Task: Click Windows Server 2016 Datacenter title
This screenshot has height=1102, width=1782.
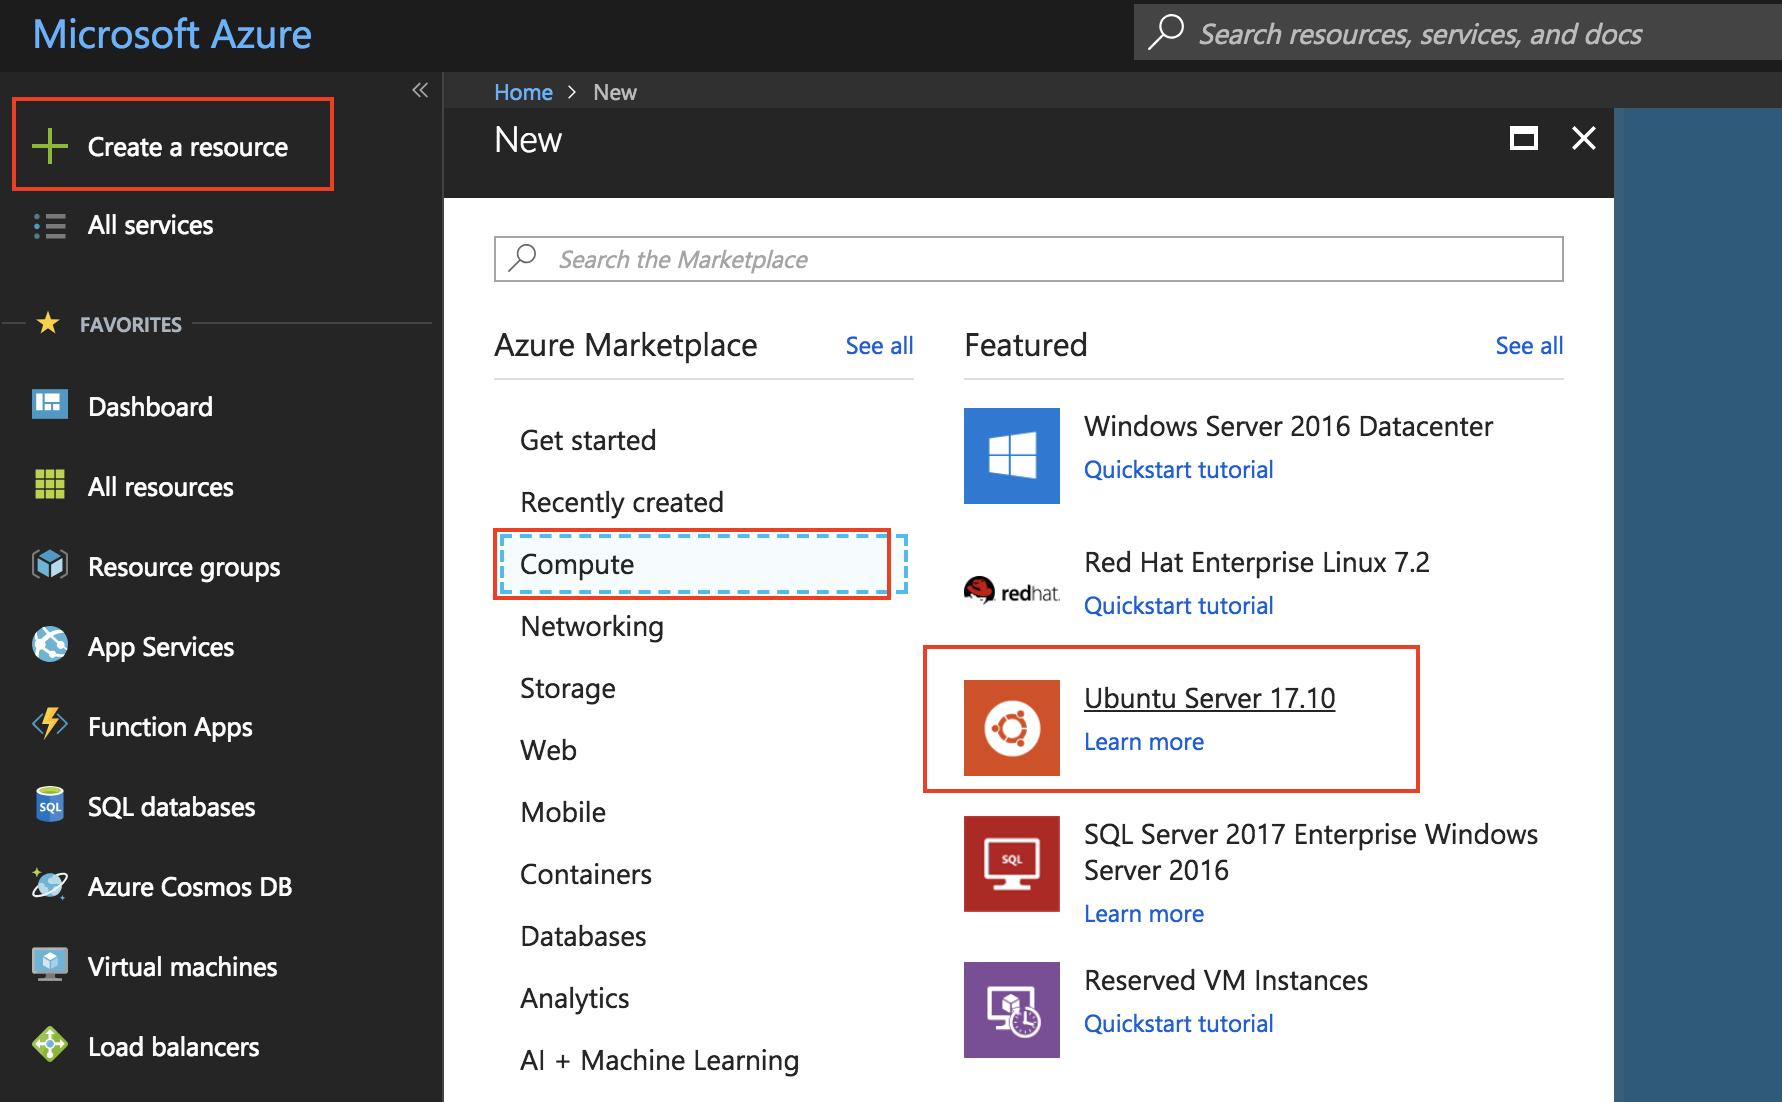Action: tap(1288, 426)
